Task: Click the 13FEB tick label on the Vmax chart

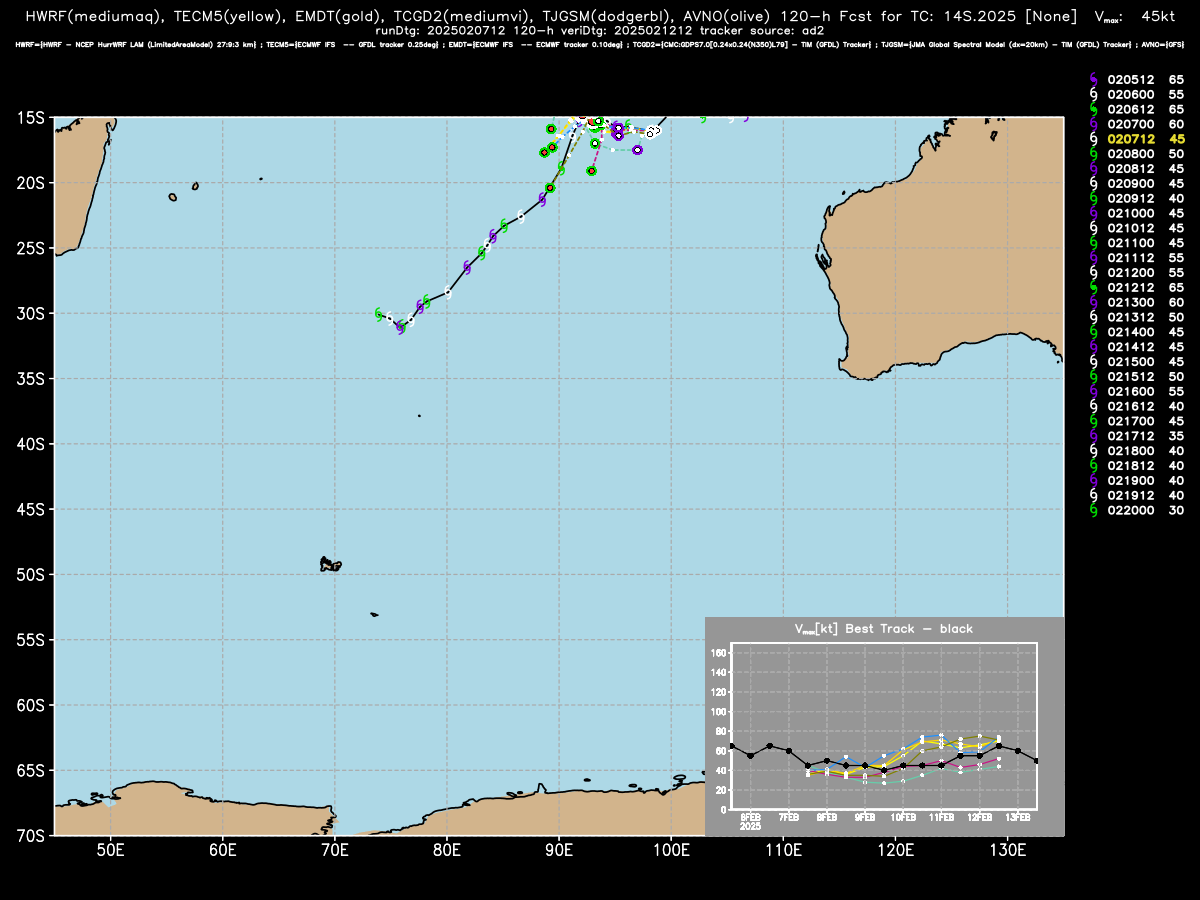Action: 1018,817
